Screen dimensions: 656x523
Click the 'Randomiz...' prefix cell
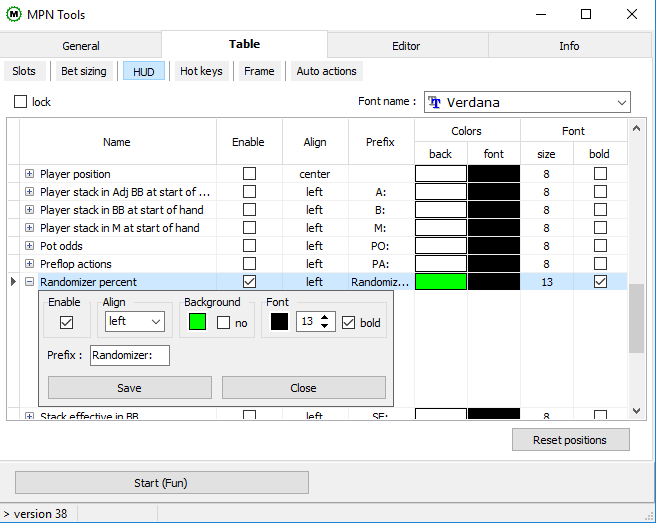click(380, 282)
